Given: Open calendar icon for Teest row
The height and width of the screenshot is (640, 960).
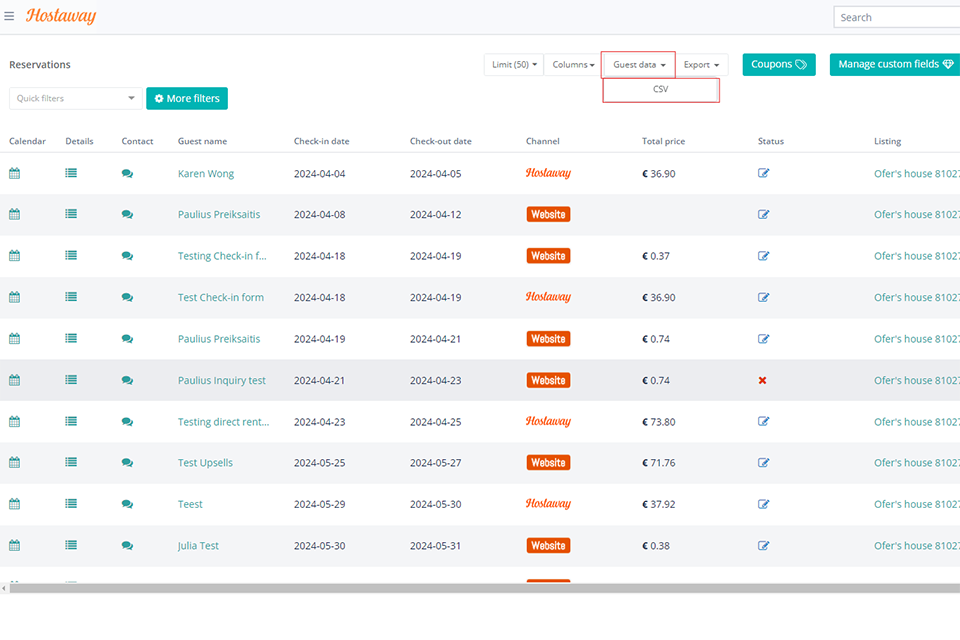Looking at the screenshot, I should [x=15, y=504].
